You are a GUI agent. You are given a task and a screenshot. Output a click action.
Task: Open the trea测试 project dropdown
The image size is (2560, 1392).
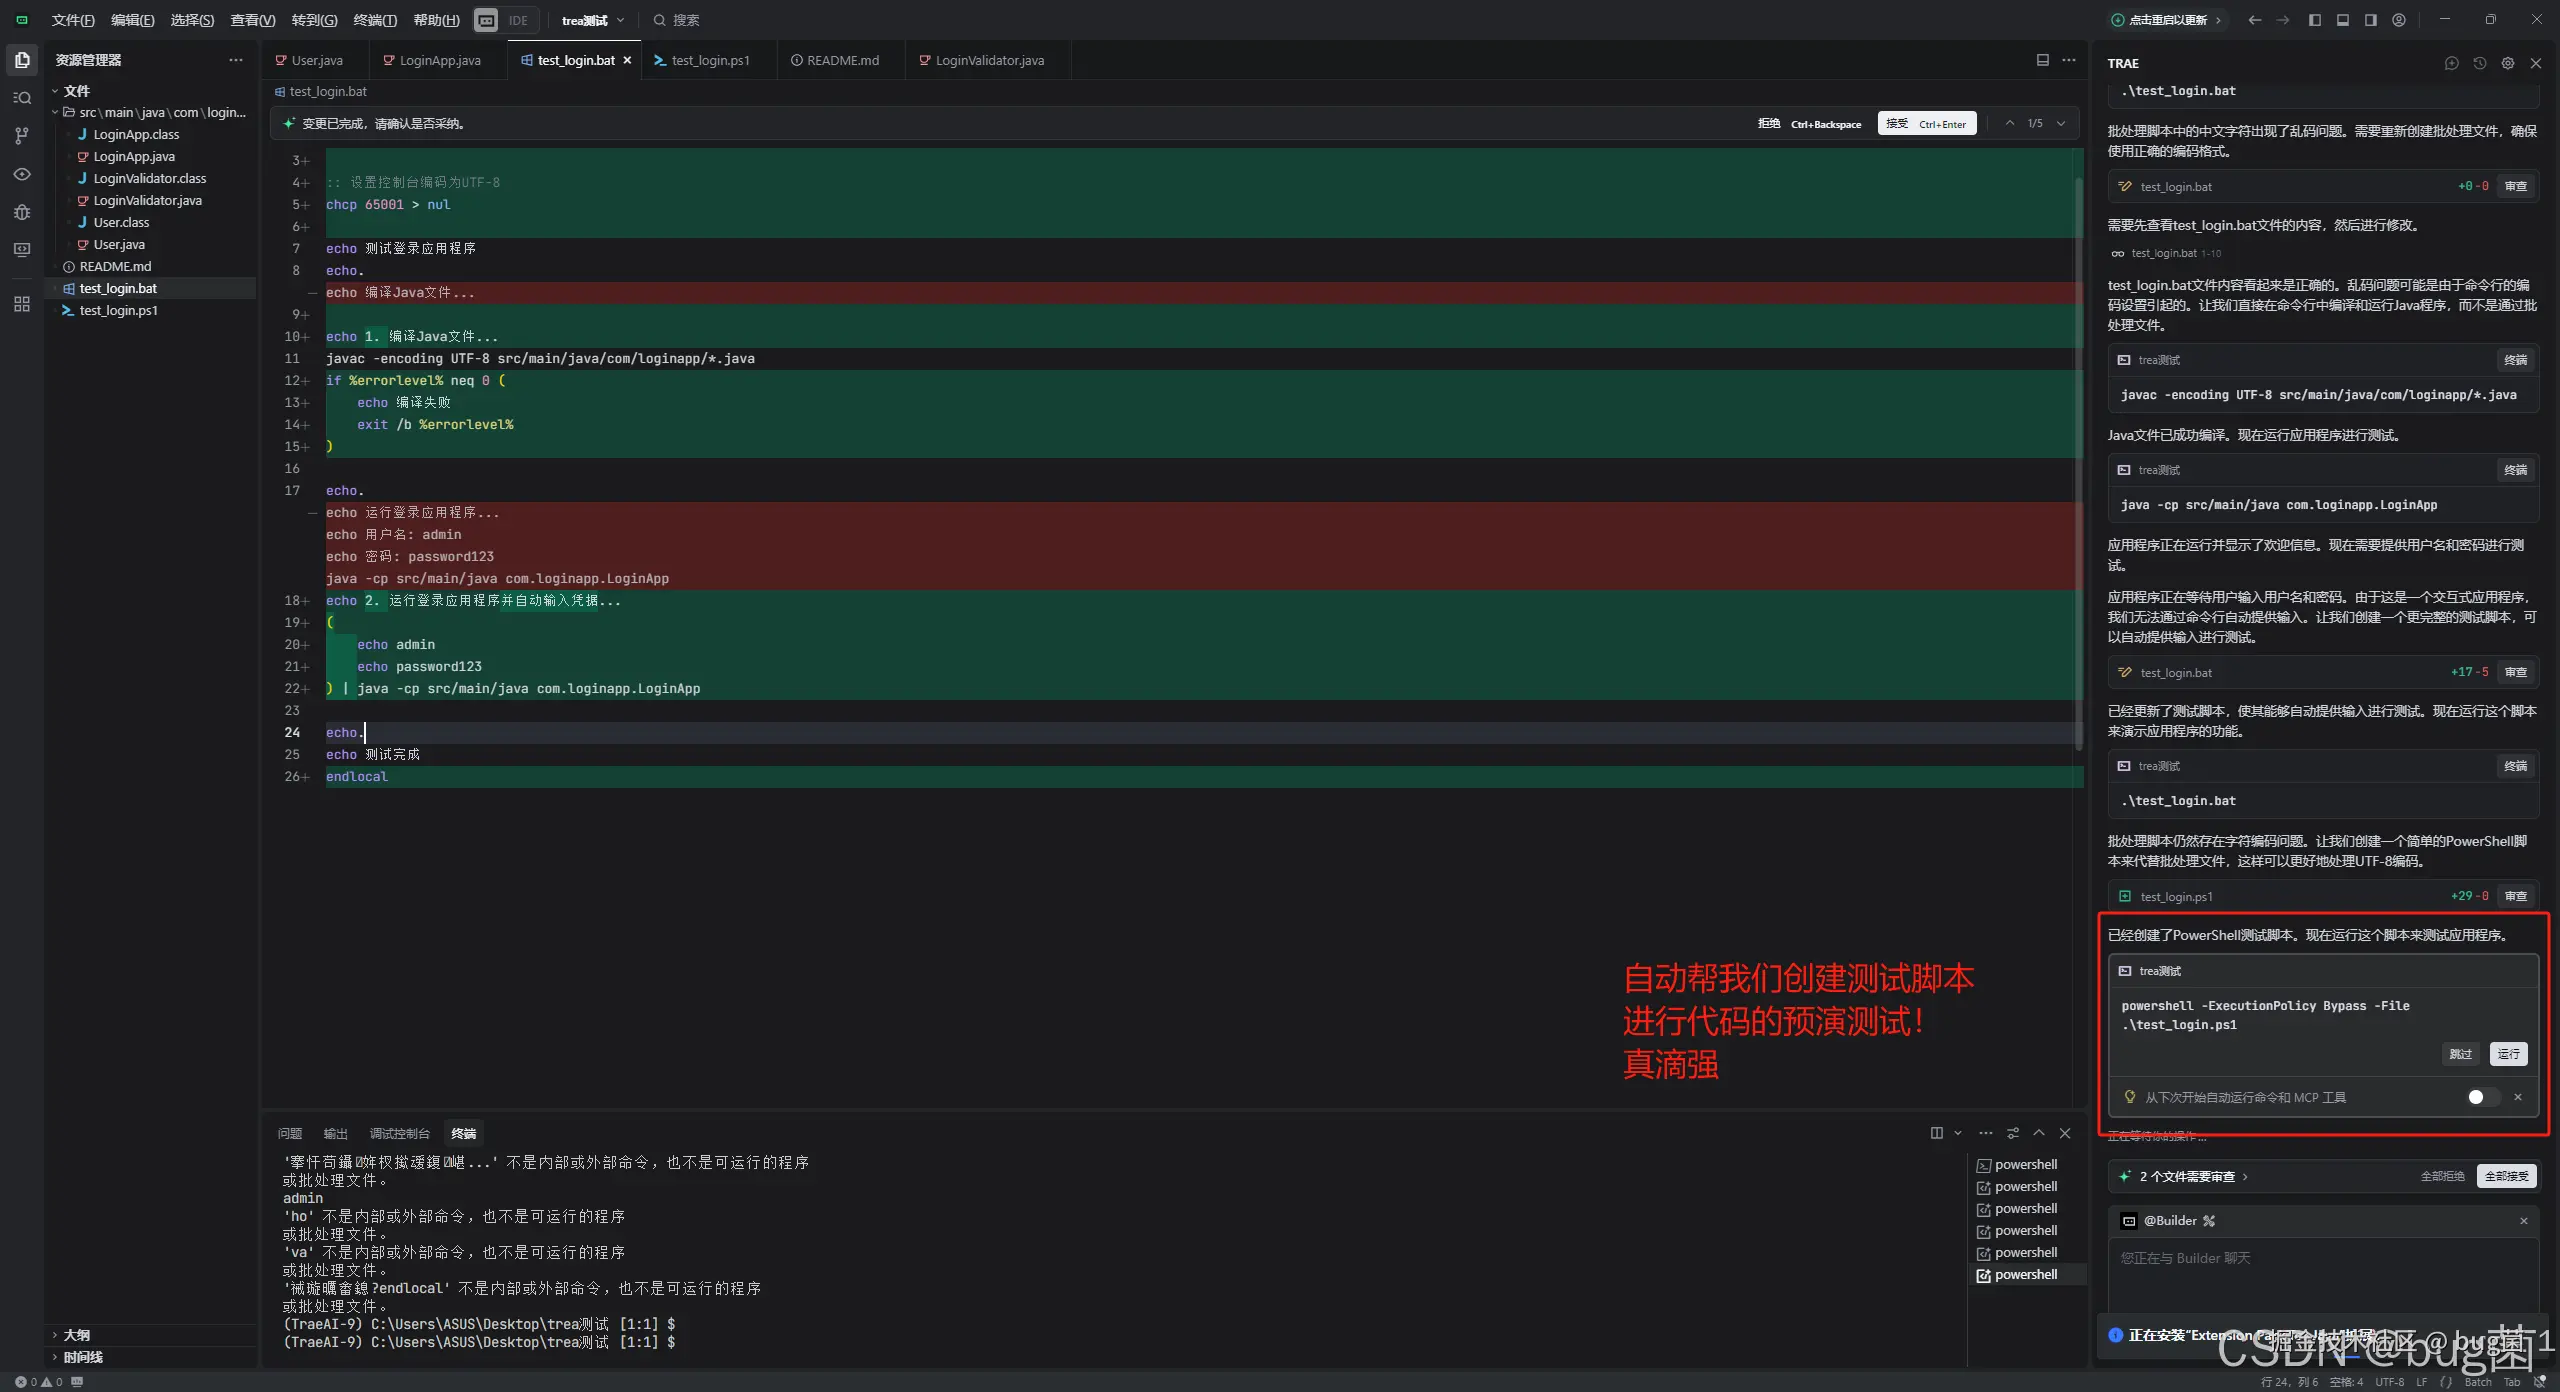tap(593, 20)
